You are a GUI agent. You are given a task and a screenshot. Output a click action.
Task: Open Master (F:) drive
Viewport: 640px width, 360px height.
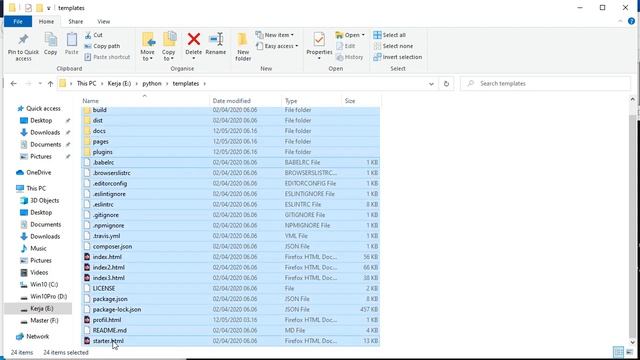pos(40,321)
